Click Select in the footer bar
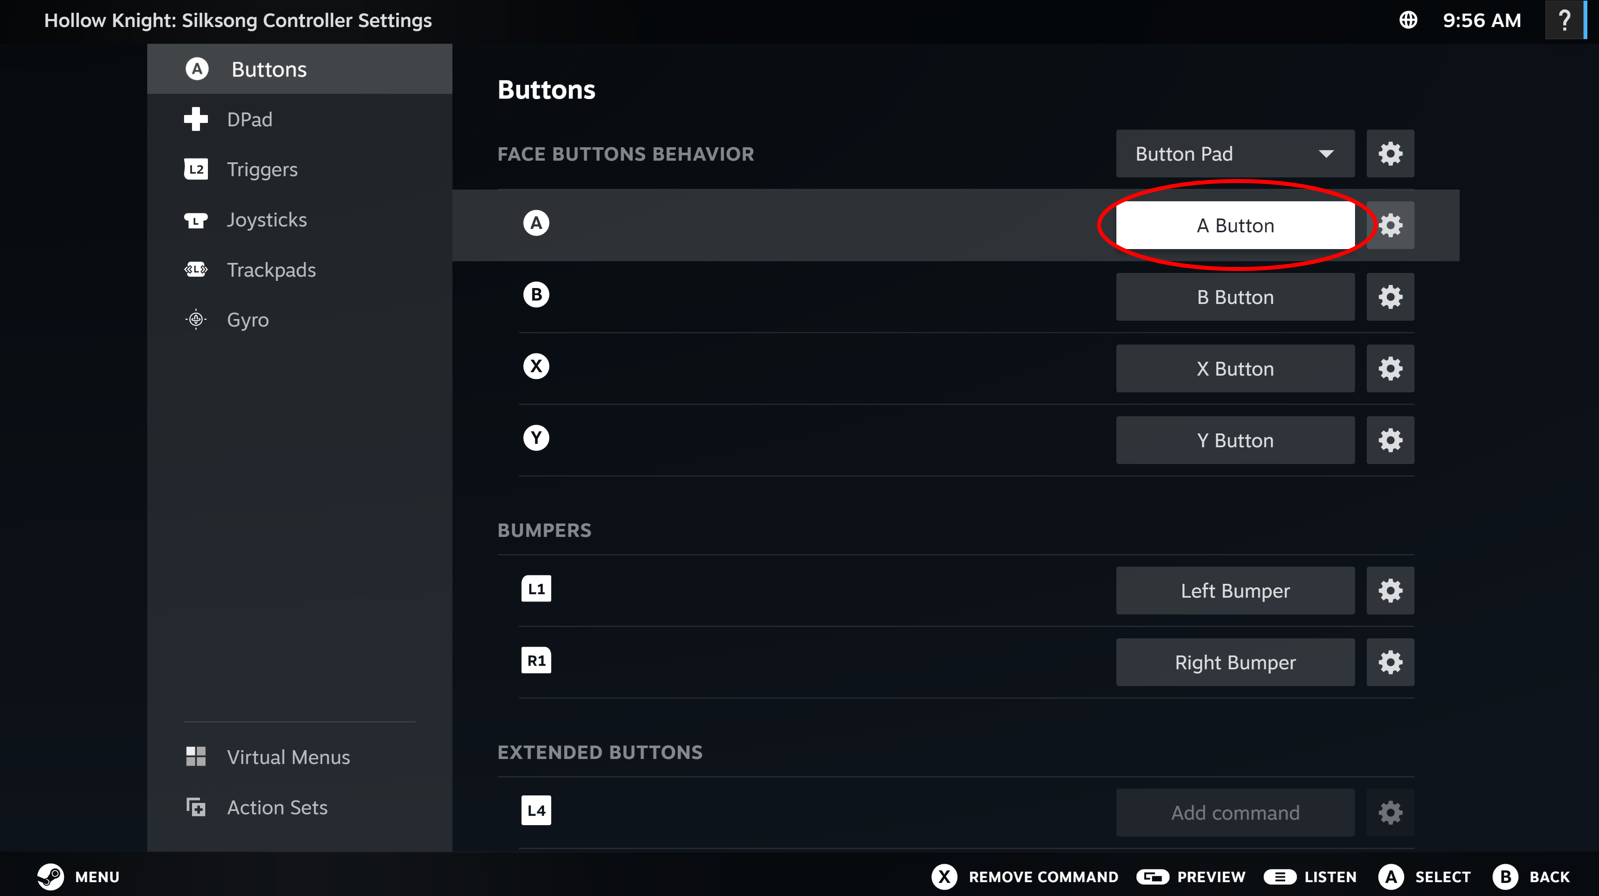This screenshot has width=1599, height=896. tap(1424, 877)
